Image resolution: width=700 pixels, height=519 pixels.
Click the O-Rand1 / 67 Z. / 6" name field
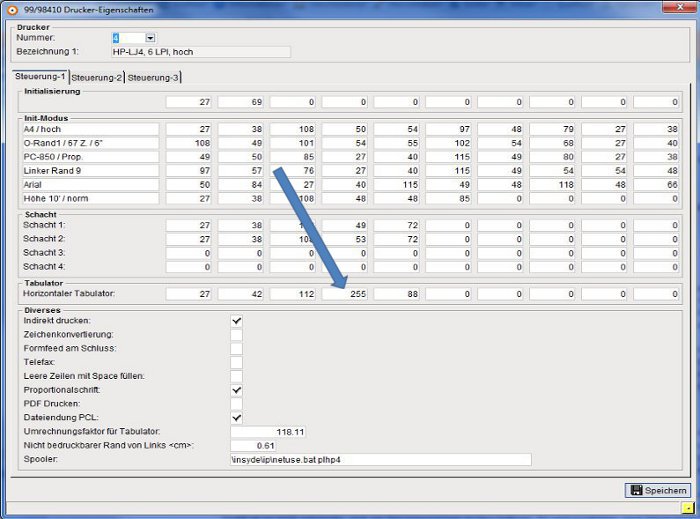[91, 143]
